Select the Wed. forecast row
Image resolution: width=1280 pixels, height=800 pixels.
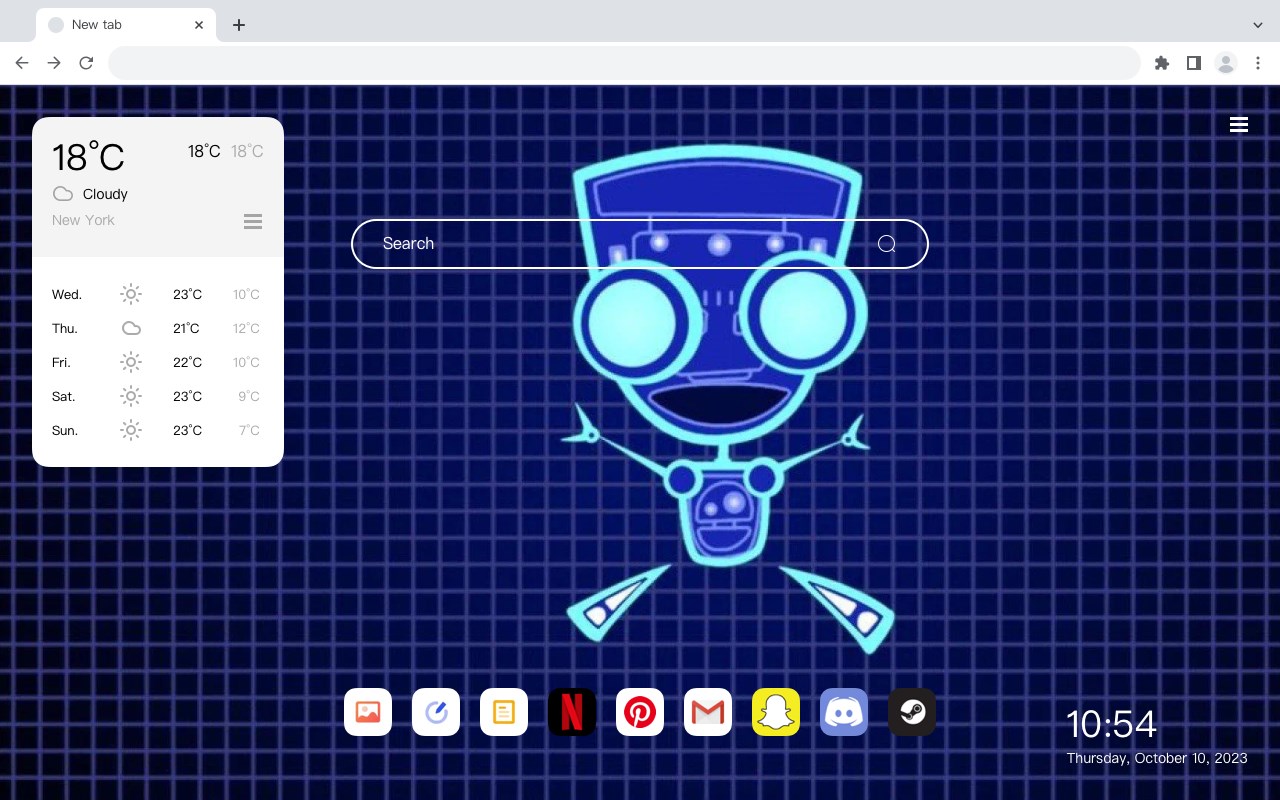click(157, 294)
